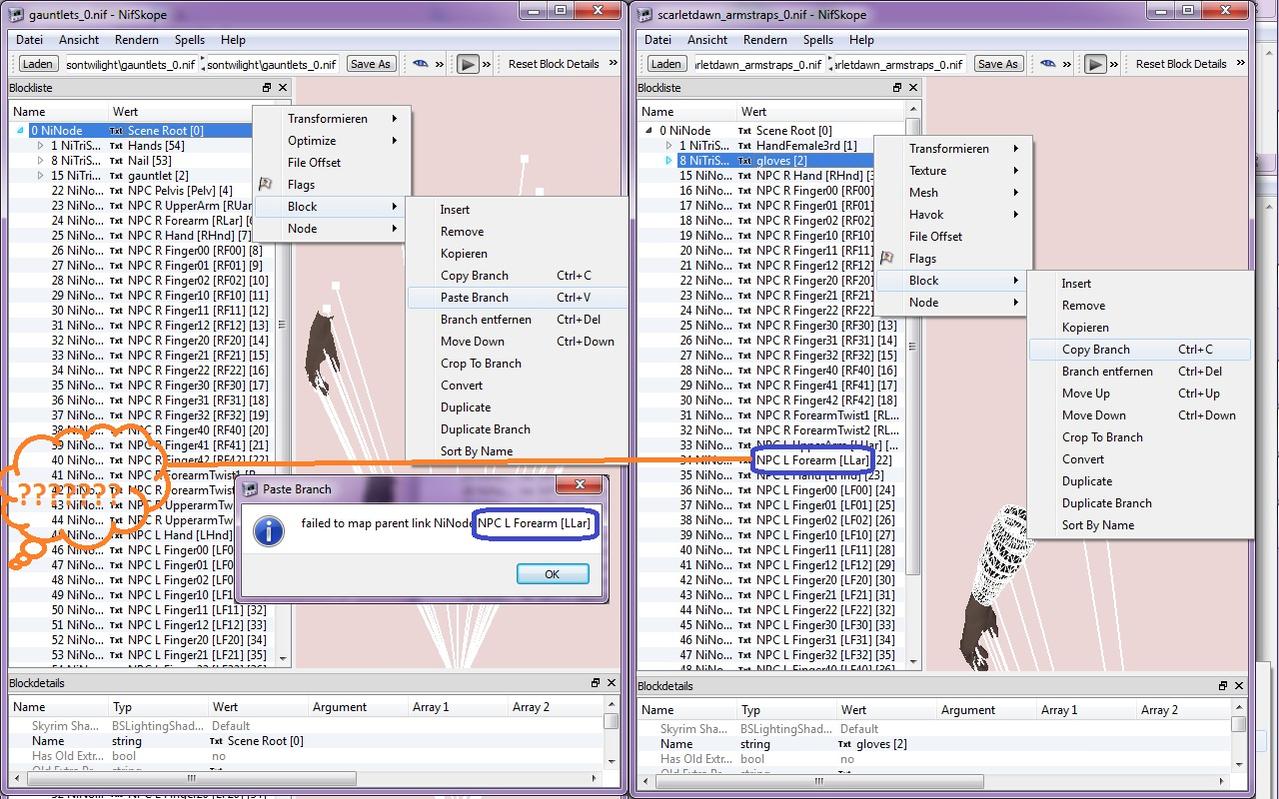Choose Paste Branch from the Block submenu
1279x799 pixels.
474,298
